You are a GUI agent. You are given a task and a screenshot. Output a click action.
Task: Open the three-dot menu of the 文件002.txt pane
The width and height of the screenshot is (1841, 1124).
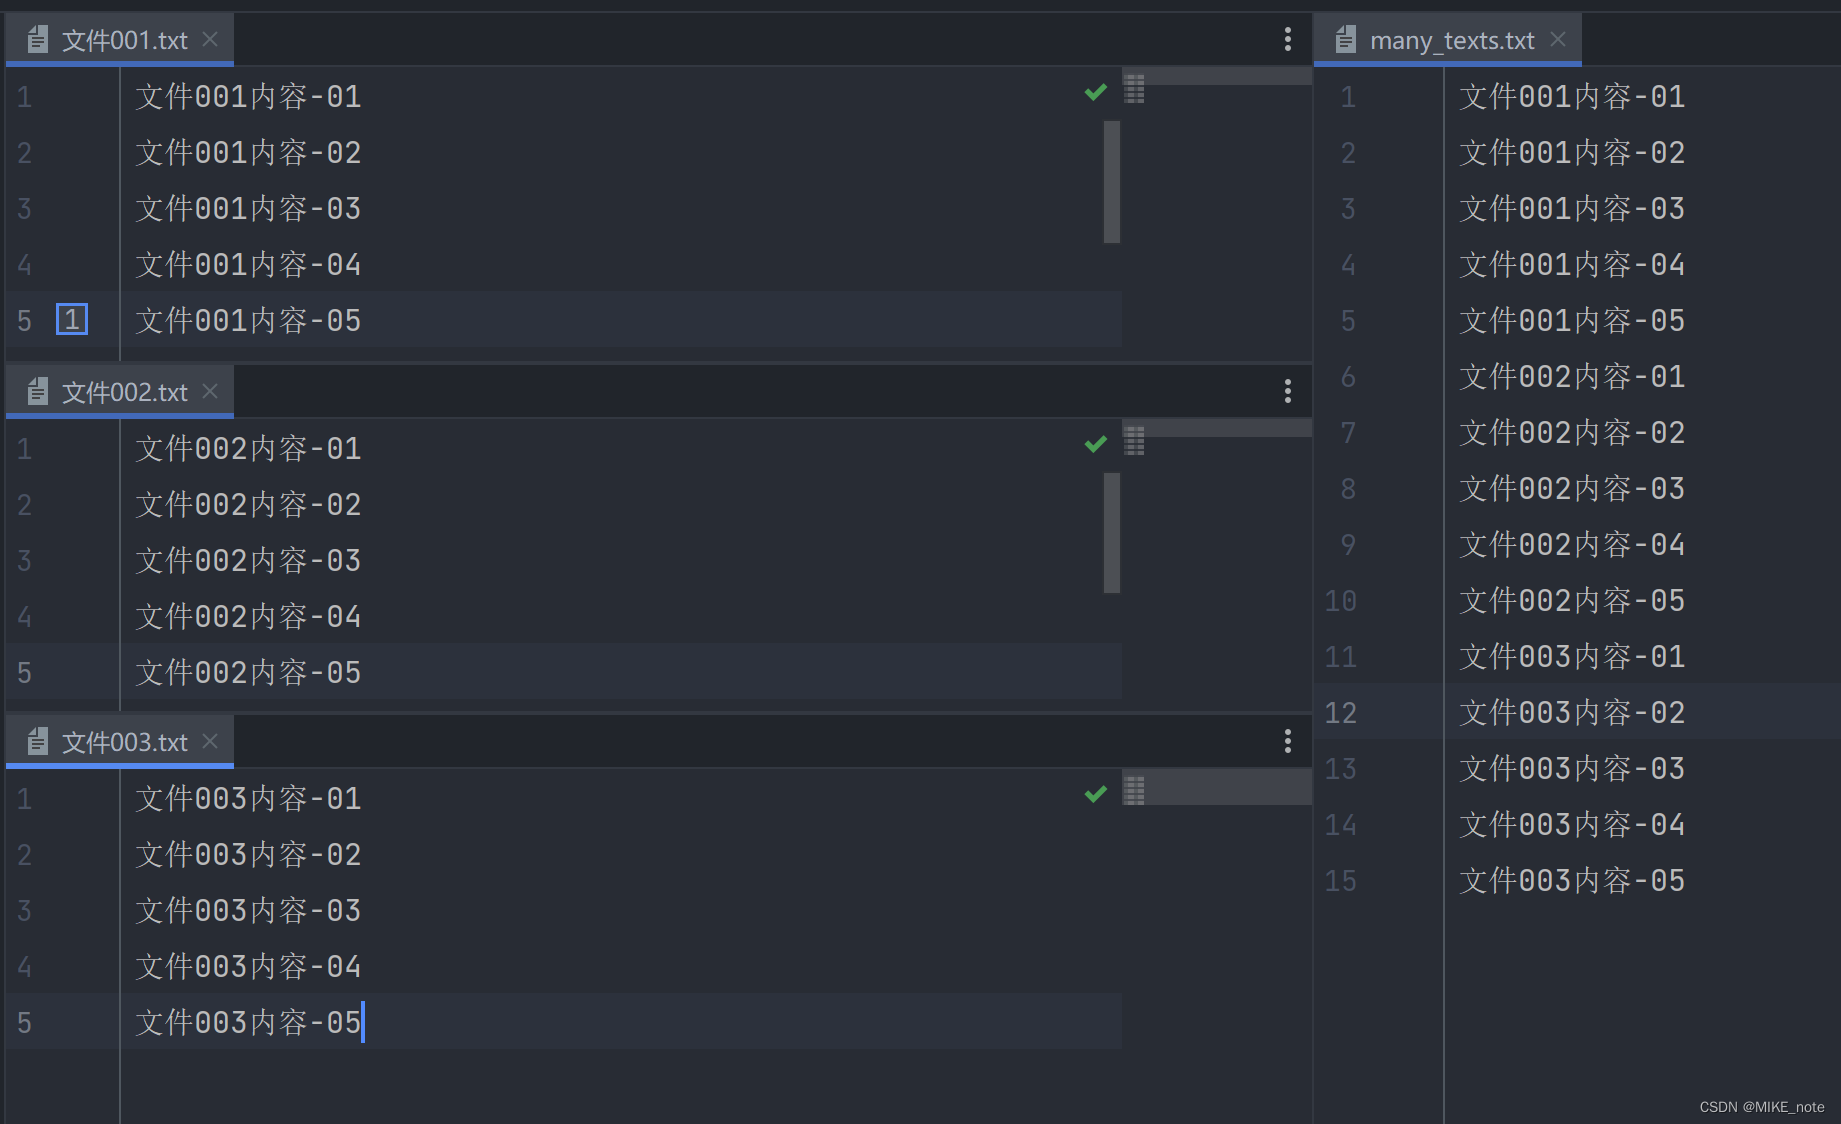click(x=1287, y=391)
